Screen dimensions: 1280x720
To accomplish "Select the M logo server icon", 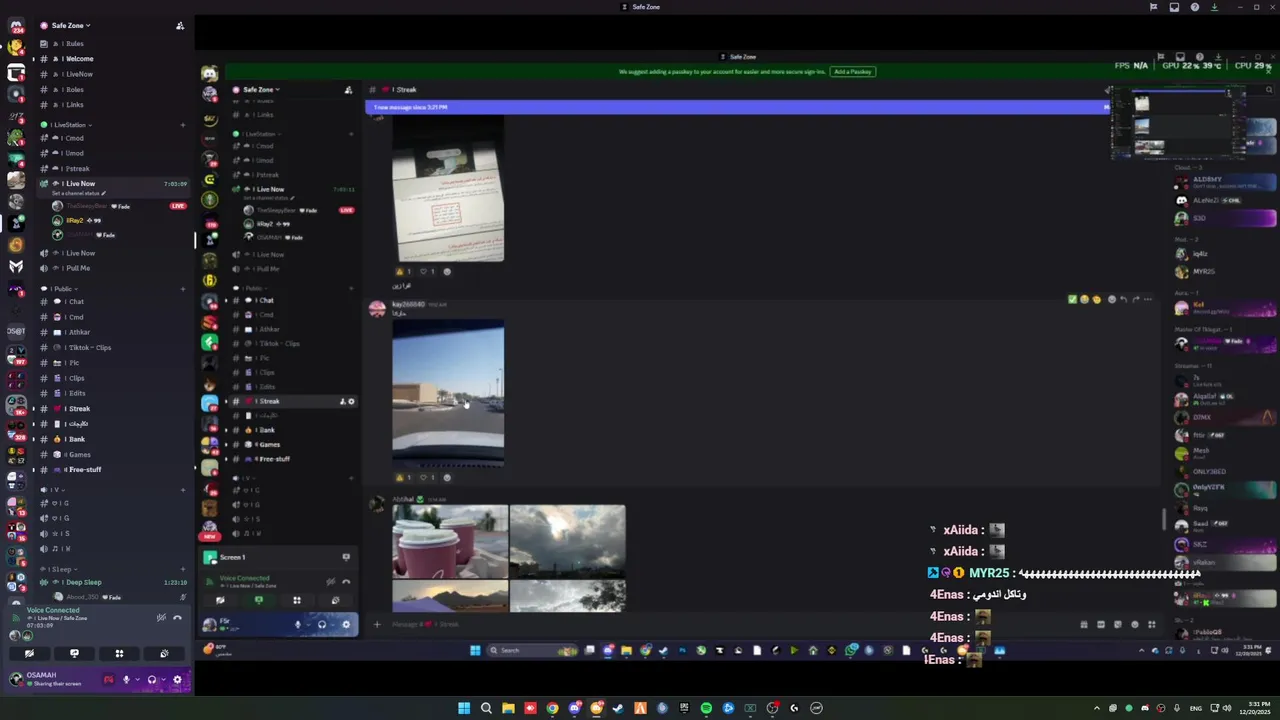I will pyautogui.click(x=16, y=266).
